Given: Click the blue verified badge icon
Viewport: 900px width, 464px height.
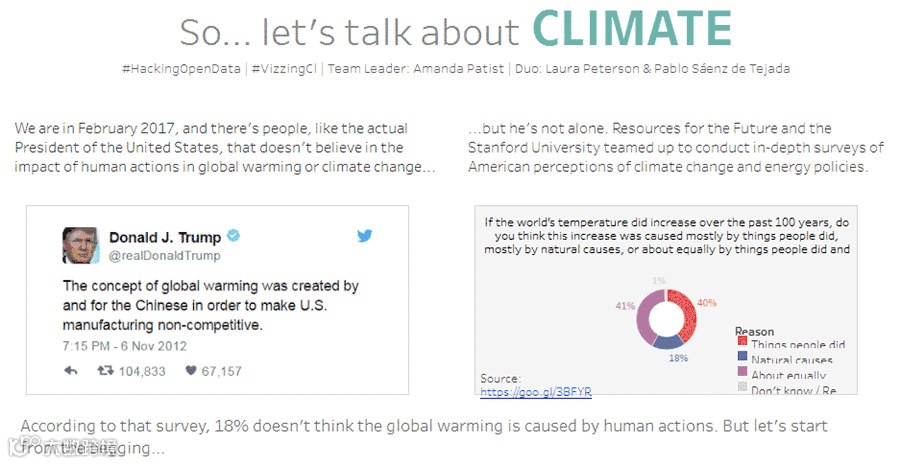Looking at the screenshot, I should click(233, 237).
